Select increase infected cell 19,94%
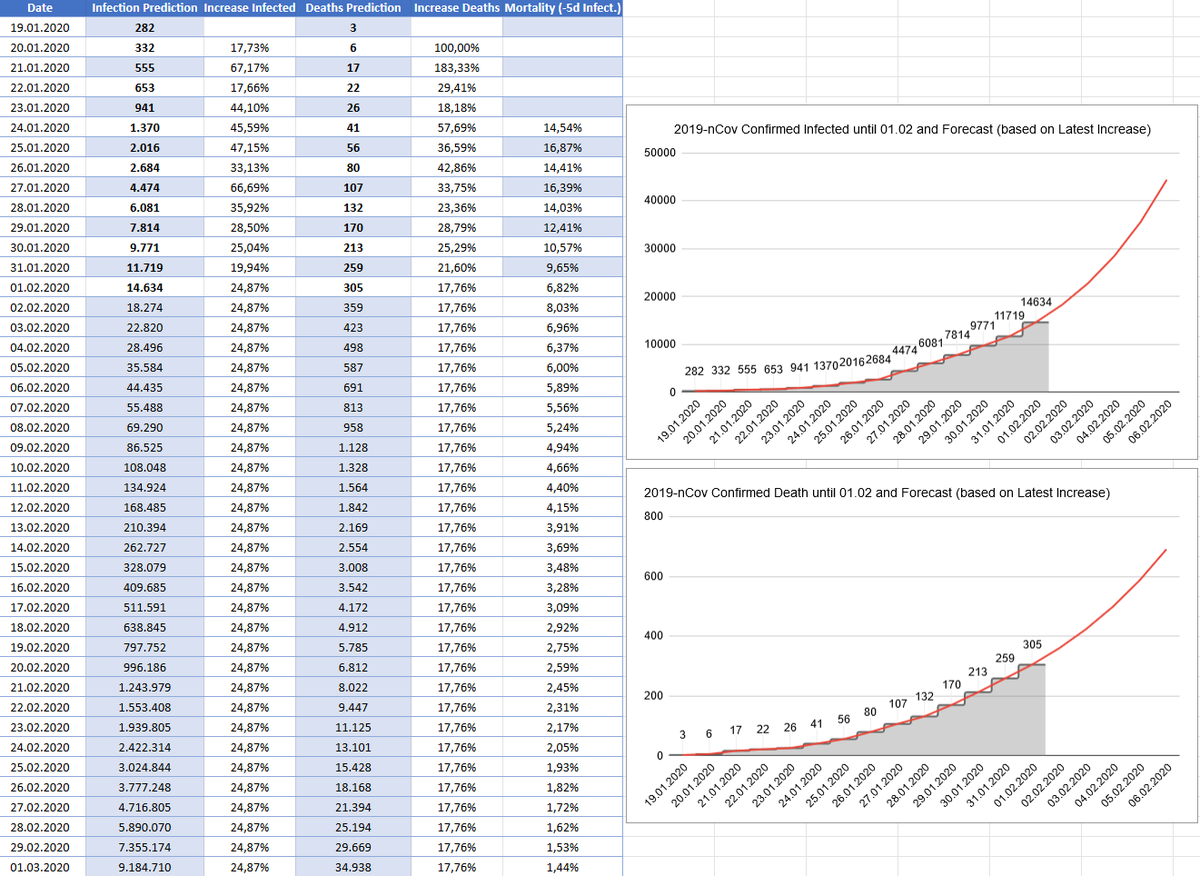The width and height of the screenshot is (1200, 876). 249,268
